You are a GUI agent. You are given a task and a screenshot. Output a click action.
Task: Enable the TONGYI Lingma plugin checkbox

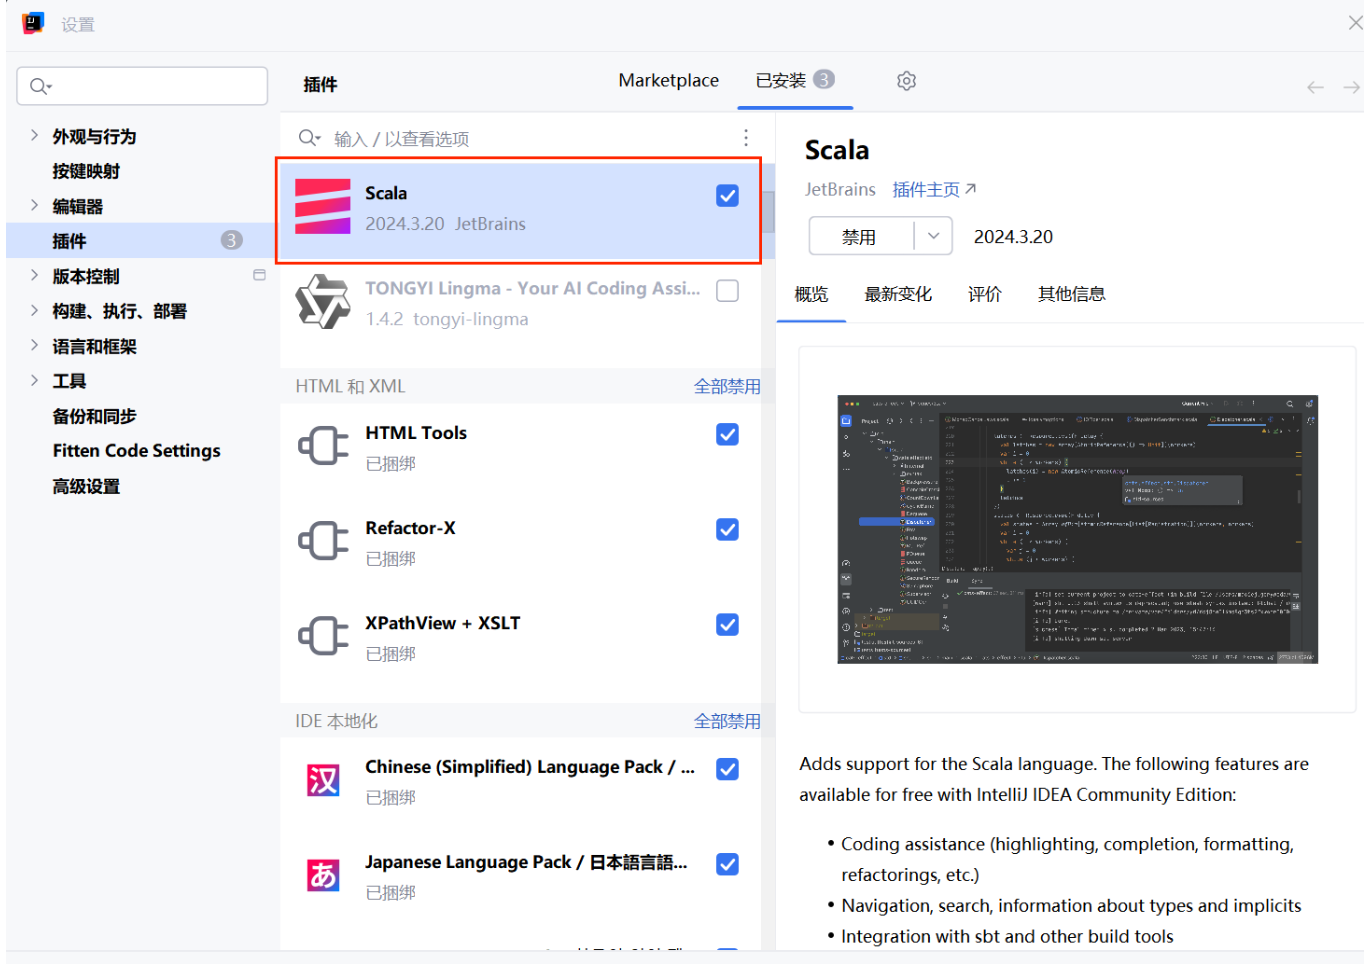pyautogui.click(x=727, y=290)
